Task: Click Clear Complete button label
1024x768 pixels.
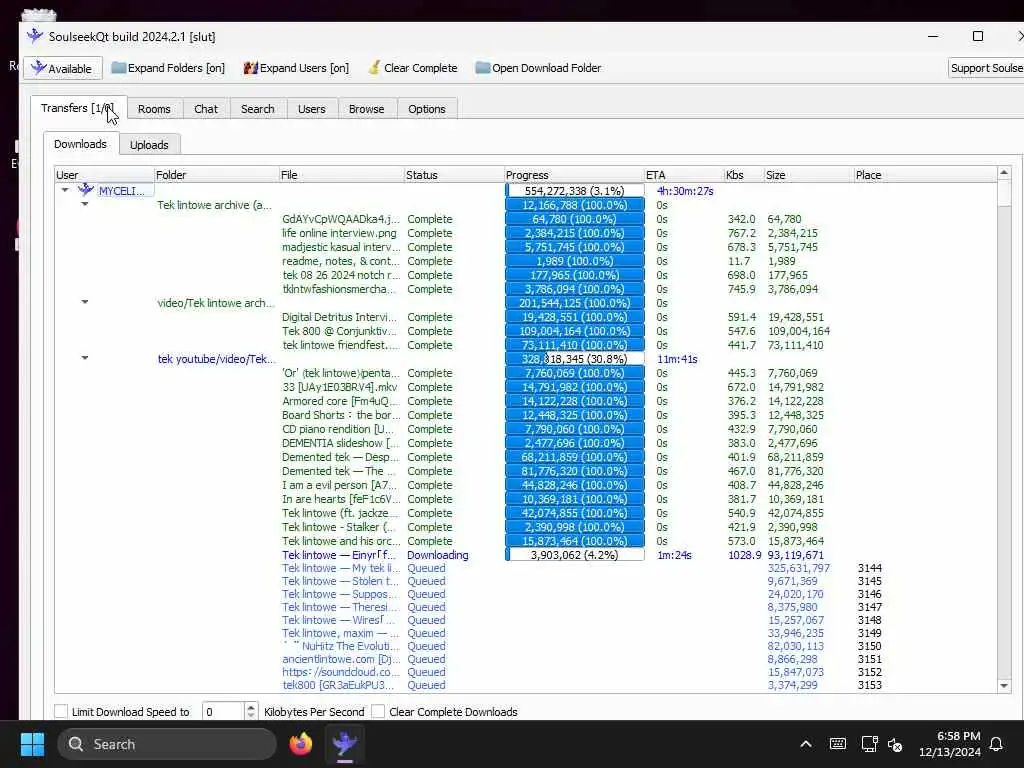Action: (421, 68)
